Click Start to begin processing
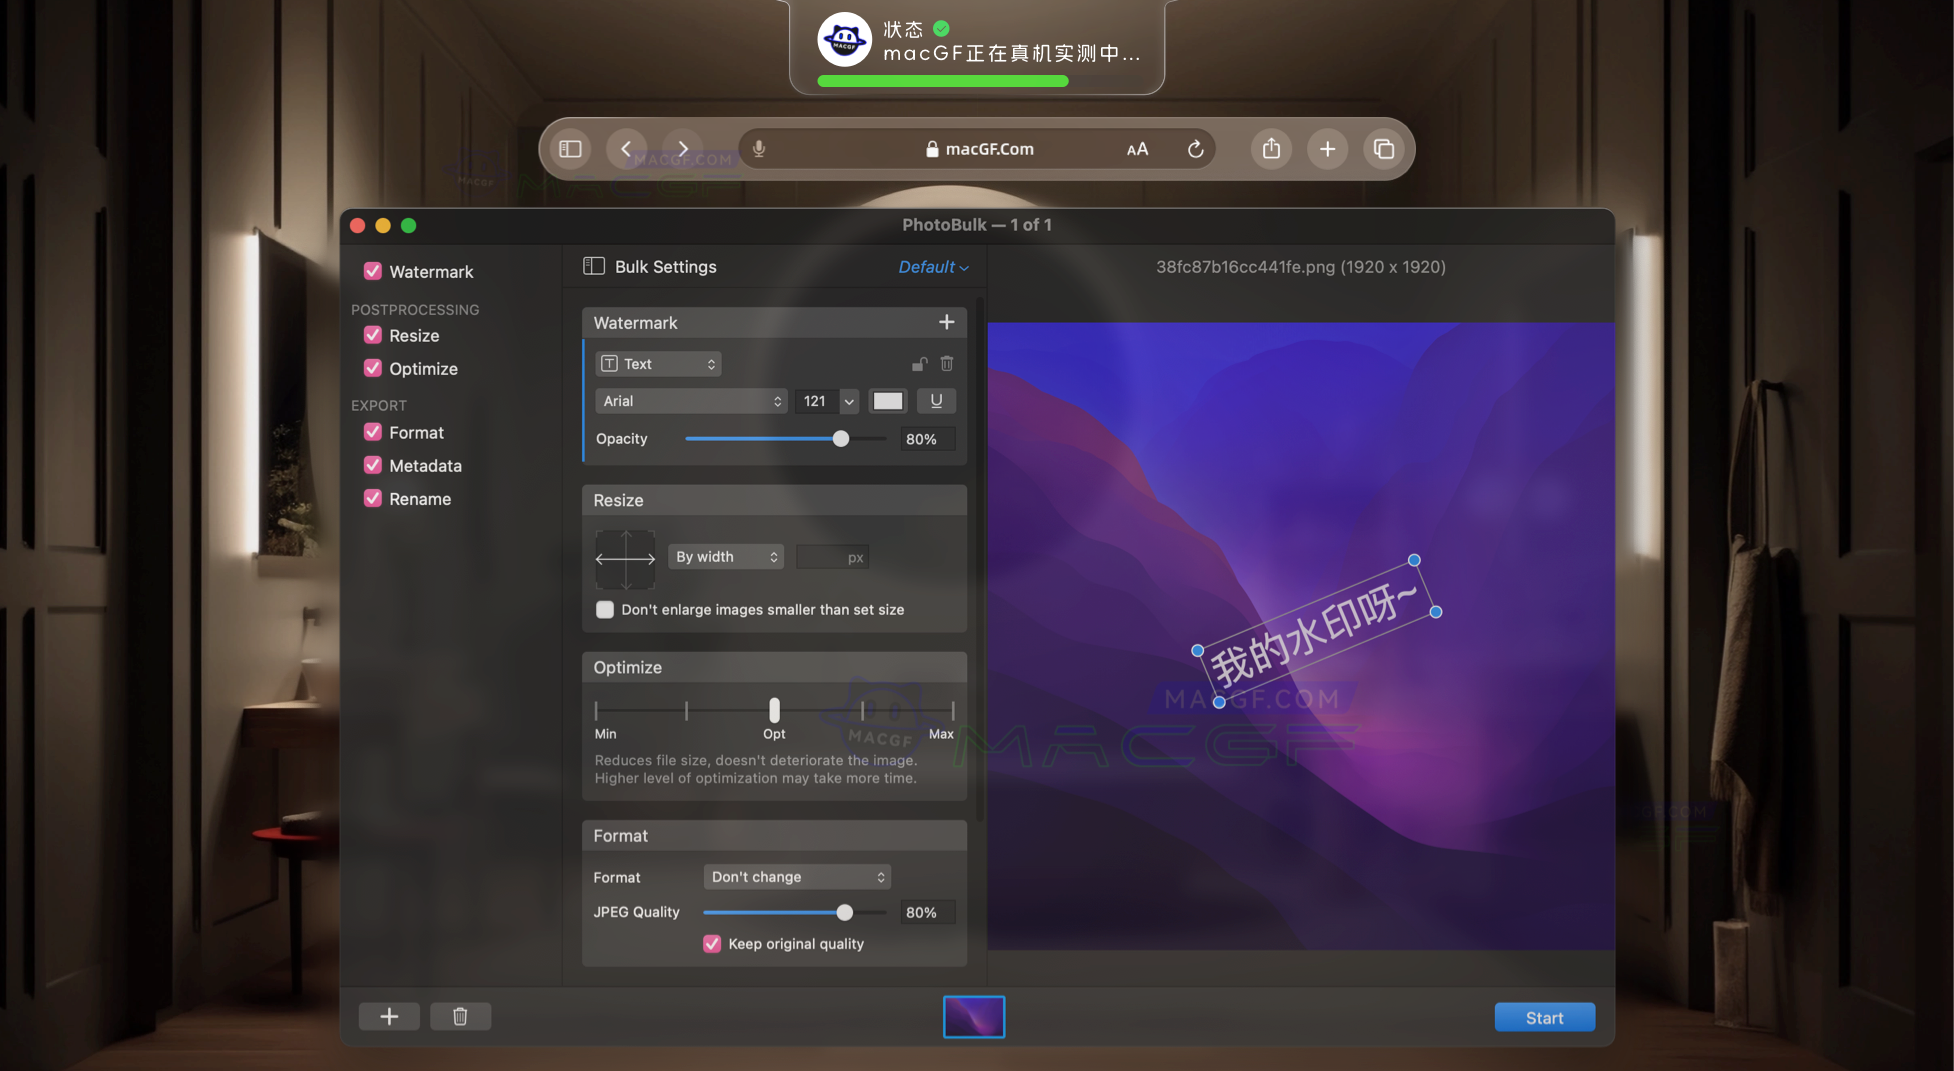 click(1544, 1016)
